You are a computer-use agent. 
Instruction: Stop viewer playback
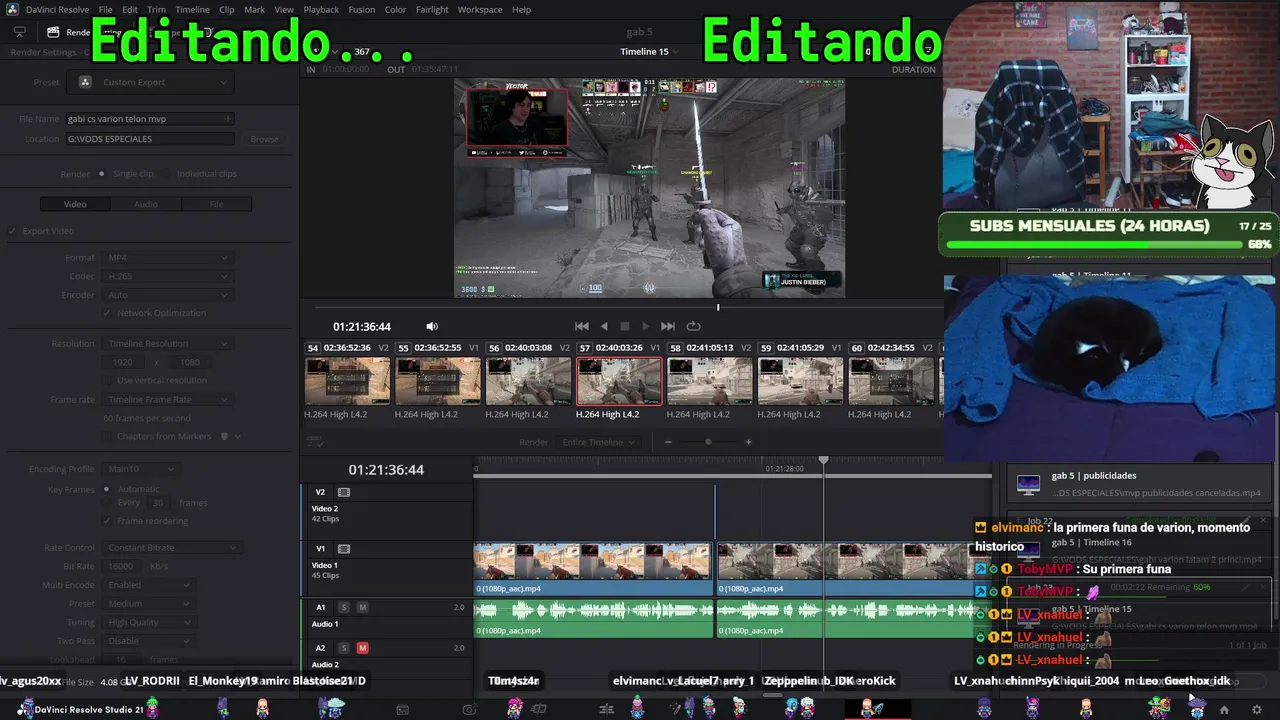(x=625, y=326)
